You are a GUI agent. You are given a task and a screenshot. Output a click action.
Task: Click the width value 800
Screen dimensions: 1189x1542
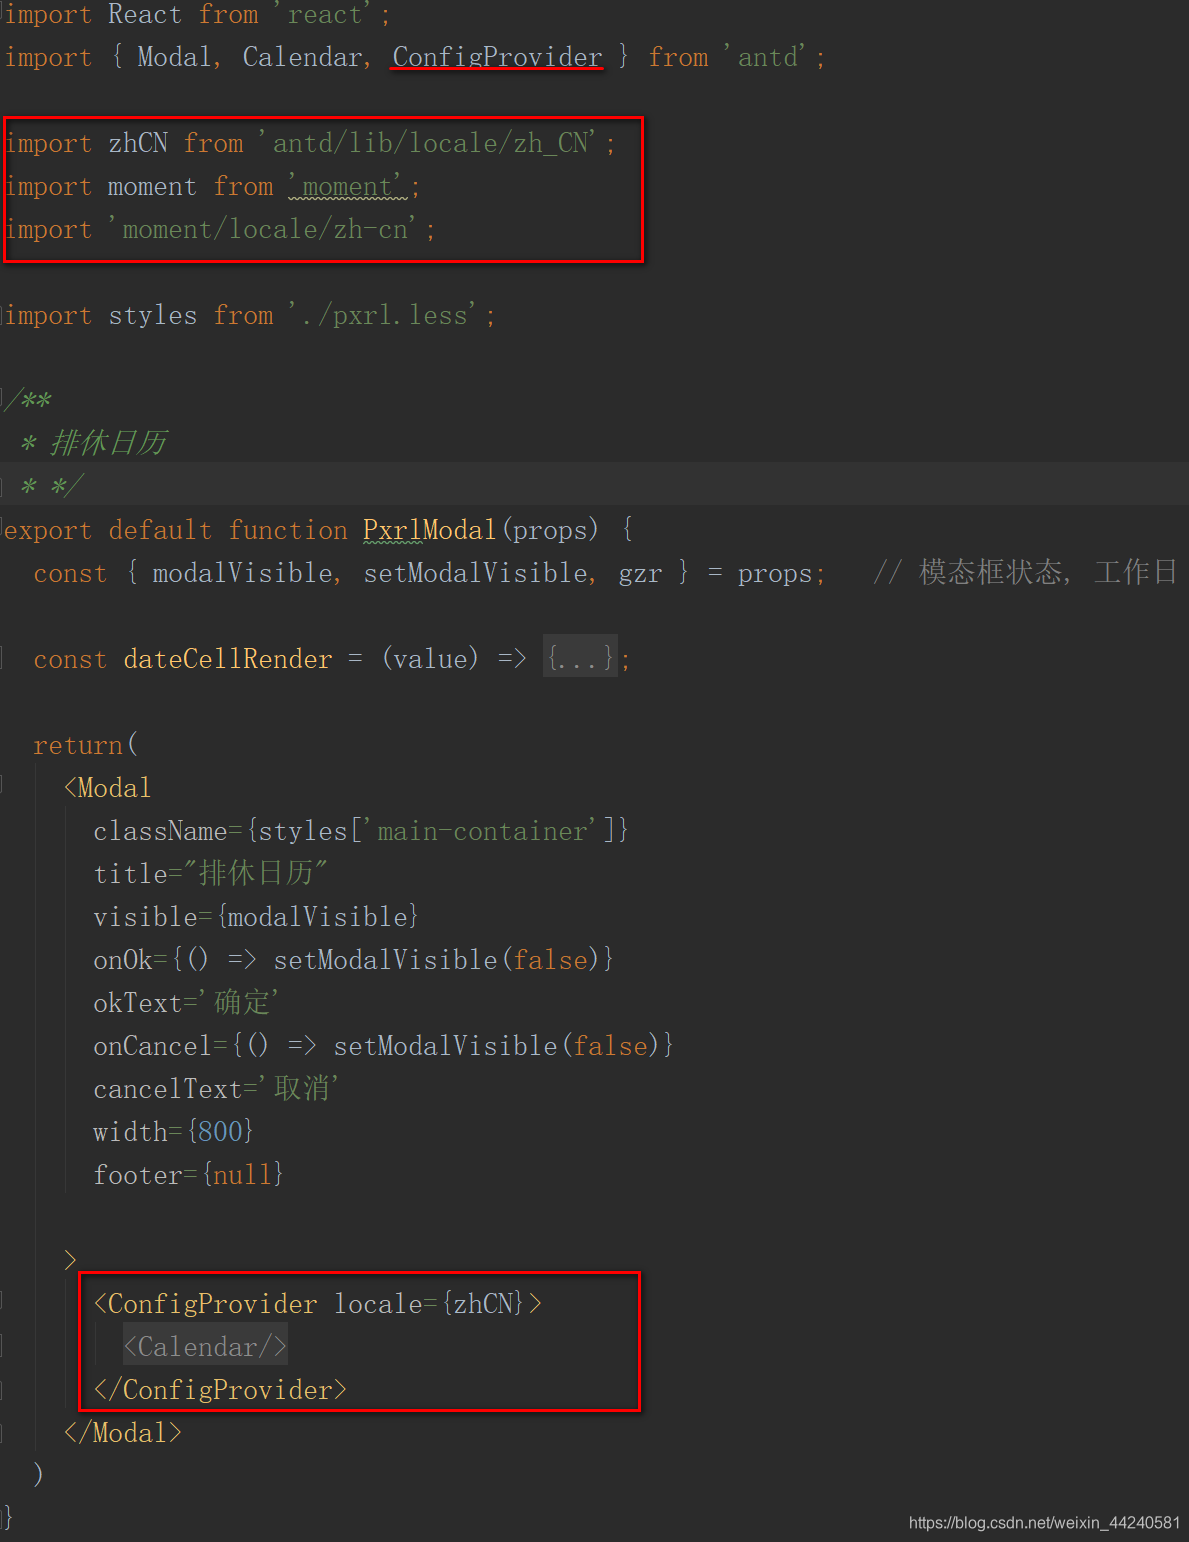(x=220, y=1132)
